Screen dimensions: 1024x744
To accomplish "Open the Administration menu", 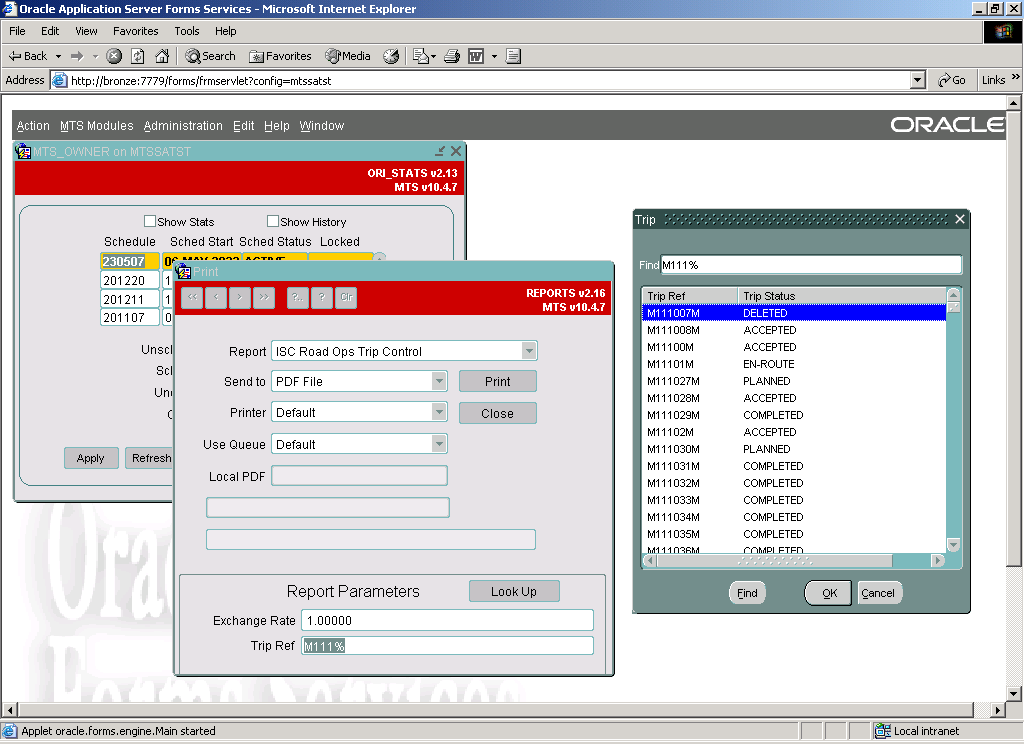I will click(x=183, y=125).
